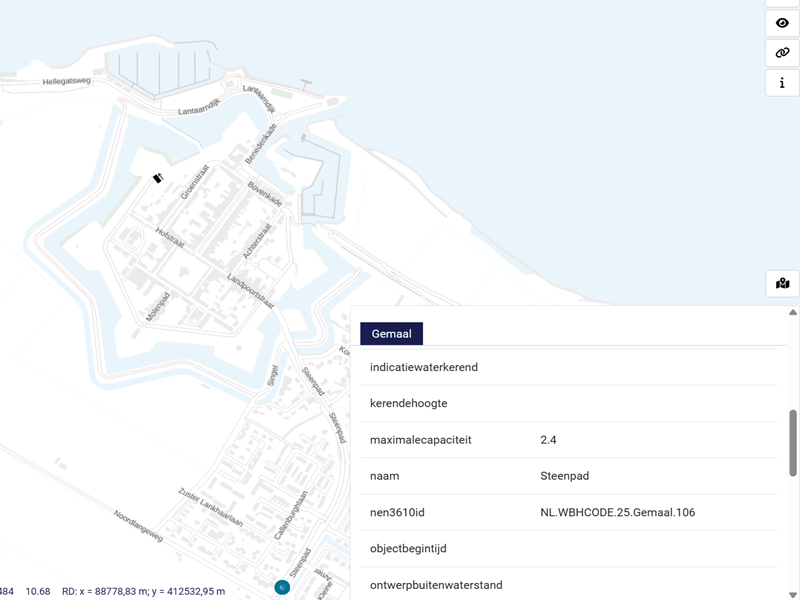800x600 pixels.
Task: Click the RD coordinates readout
Action: point(143,591)
